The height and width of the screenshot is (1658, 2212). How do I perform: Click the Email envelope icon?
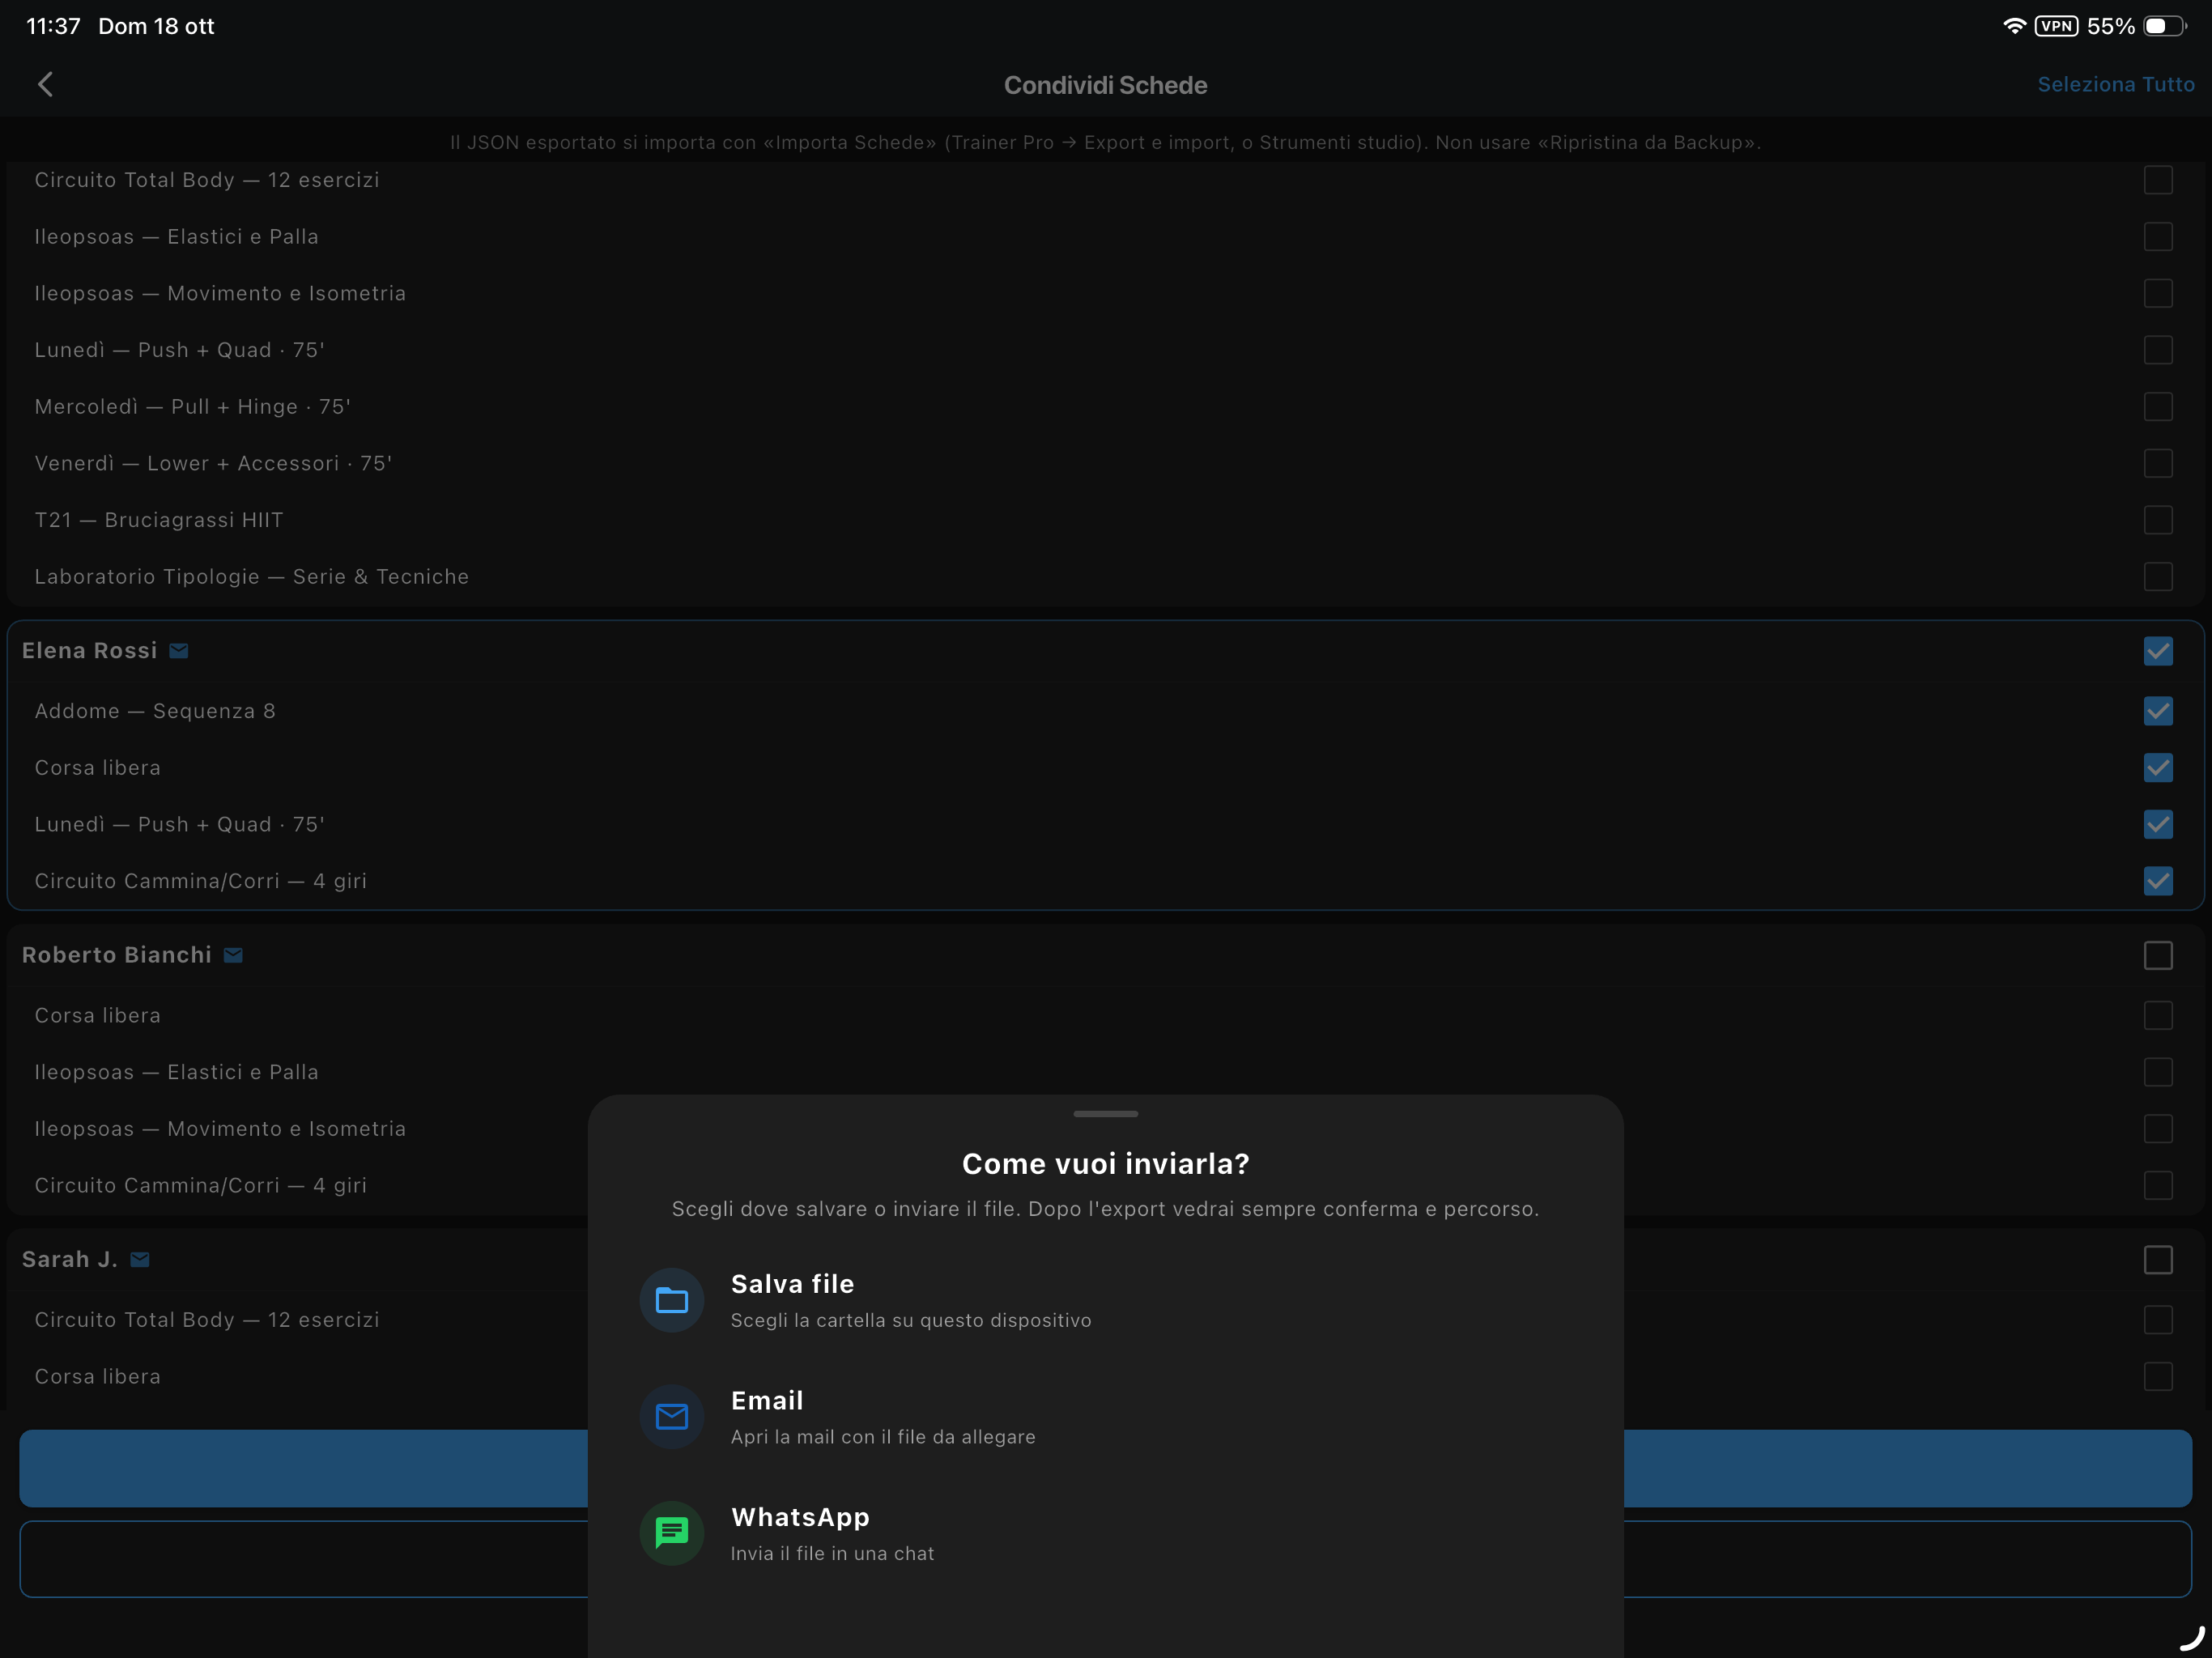coord(672,1416)
